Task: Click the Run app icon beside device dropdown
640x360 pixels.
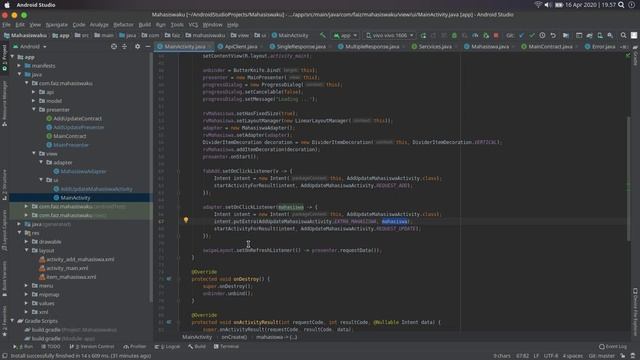Action: point(423,36)
